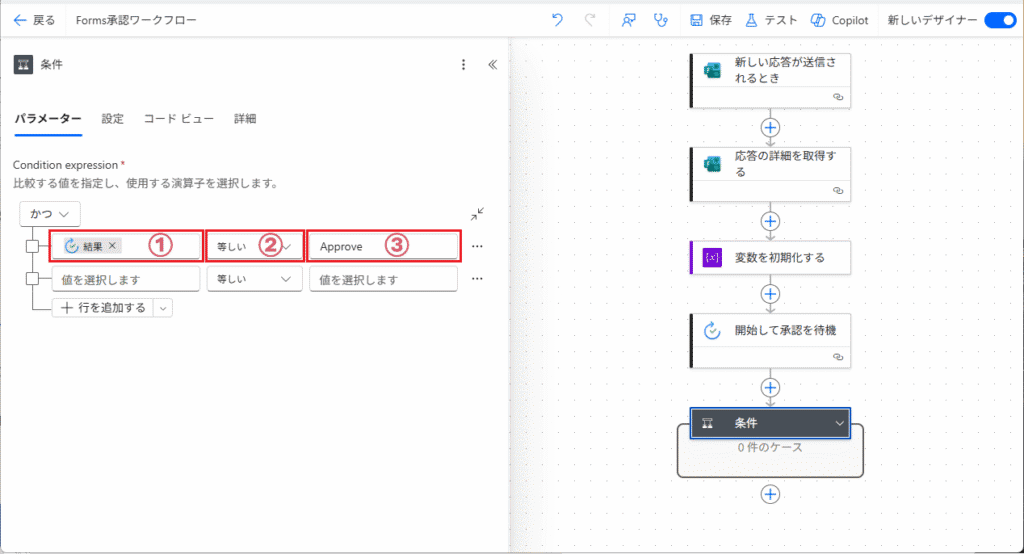
Task: Click the Forms承認ワークフロー flow title
Action: [136, 20]
